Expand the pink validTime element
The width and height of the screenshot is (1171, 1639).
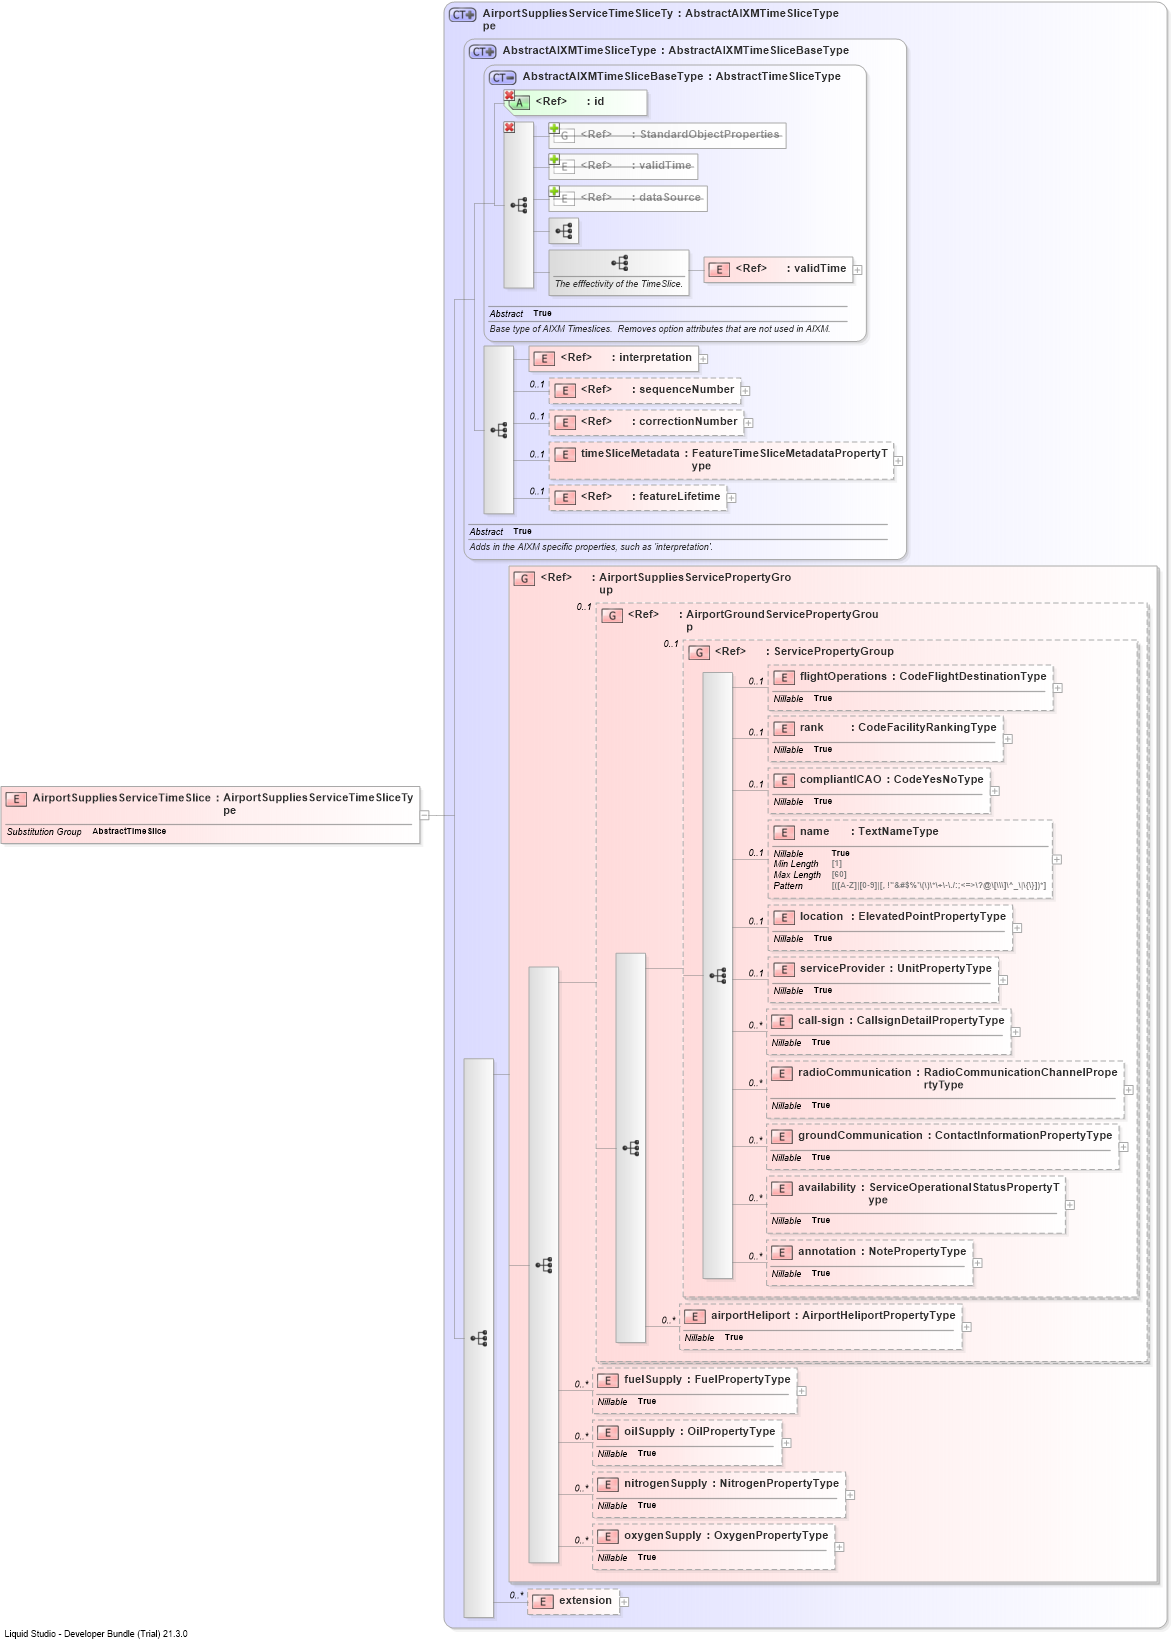[x=857, y=269]
